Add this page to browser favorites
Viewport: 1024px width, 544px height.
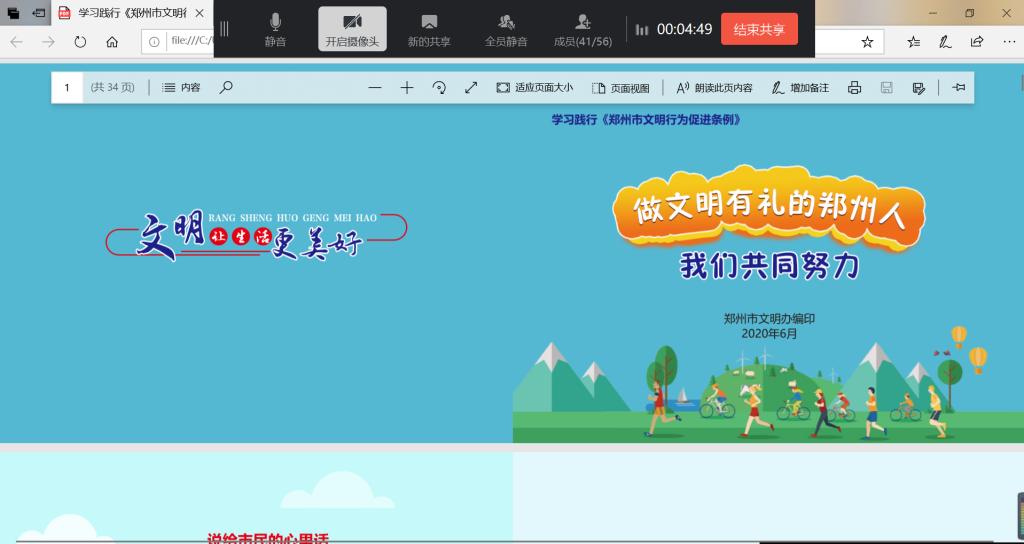coord(867,42)
